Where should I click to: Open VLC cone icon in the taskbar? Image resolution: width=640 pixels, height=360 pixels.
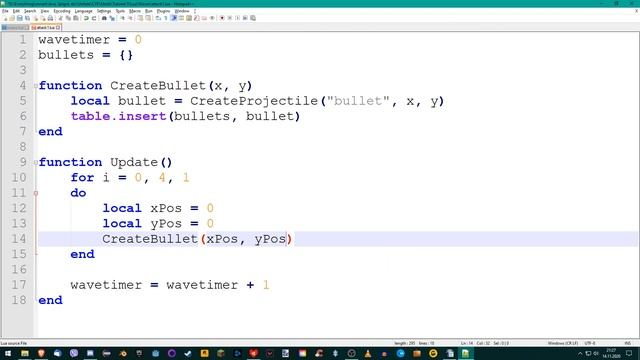(368, 353)
